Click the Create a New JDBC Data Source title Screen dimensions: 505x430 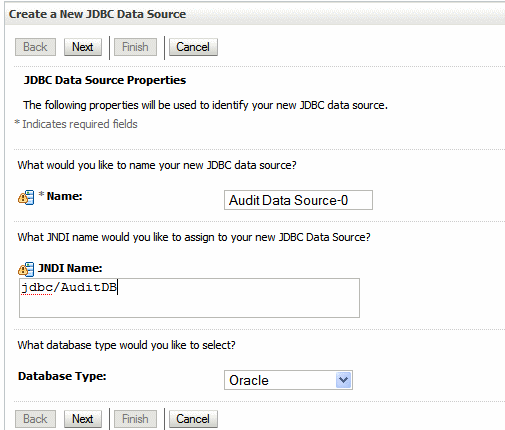(97, 14)
